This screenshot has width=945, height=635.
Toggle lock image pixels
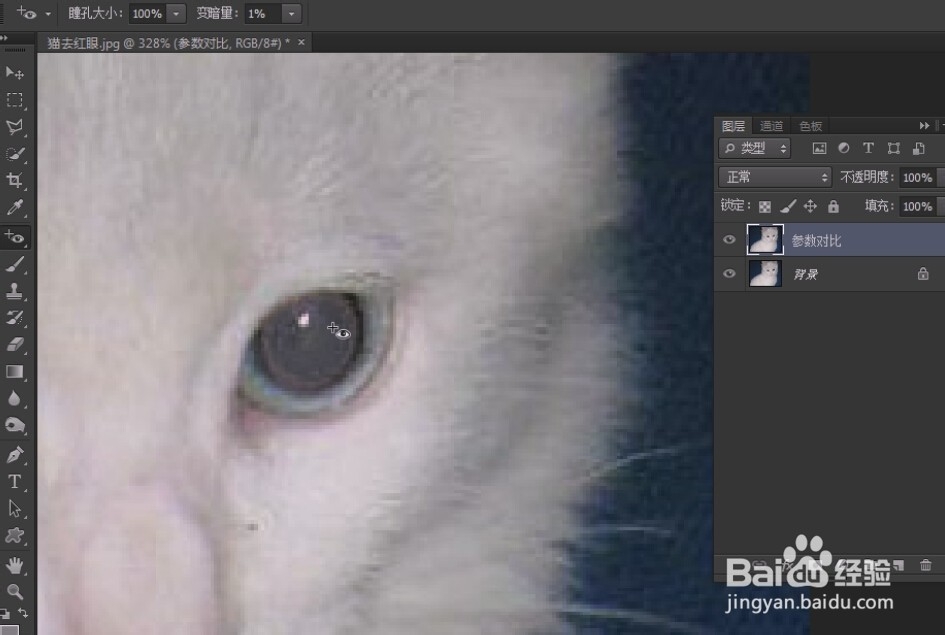pos(788,207)
